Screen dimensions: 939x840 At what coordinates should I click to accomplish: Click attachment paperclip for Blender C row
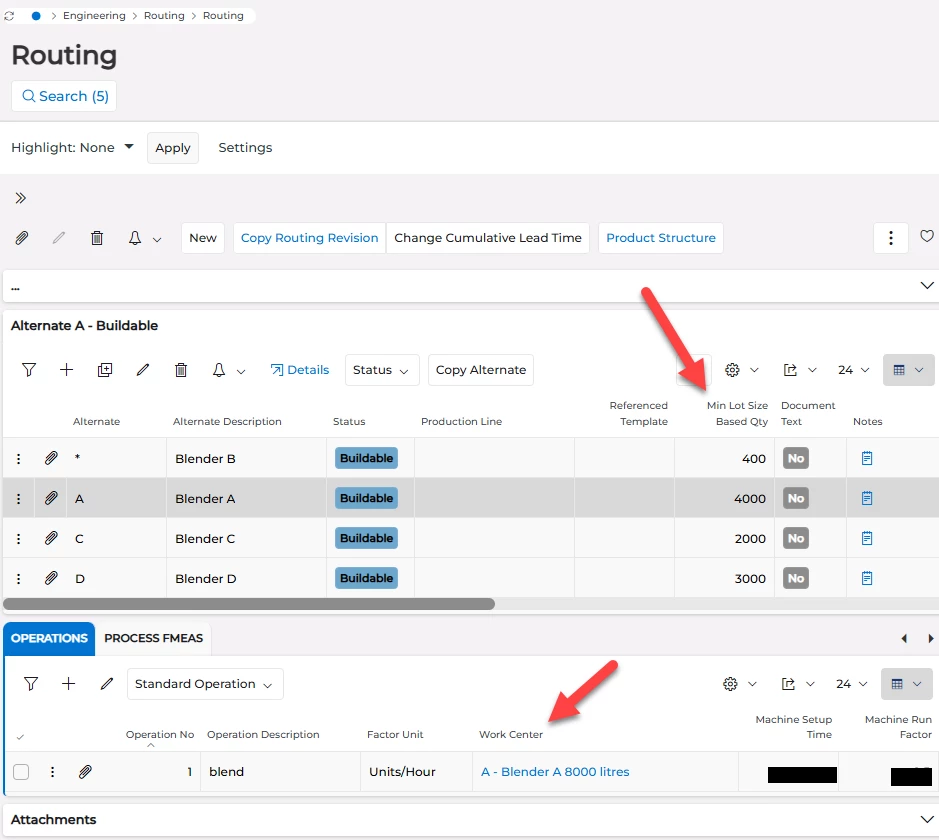point(52,538)
